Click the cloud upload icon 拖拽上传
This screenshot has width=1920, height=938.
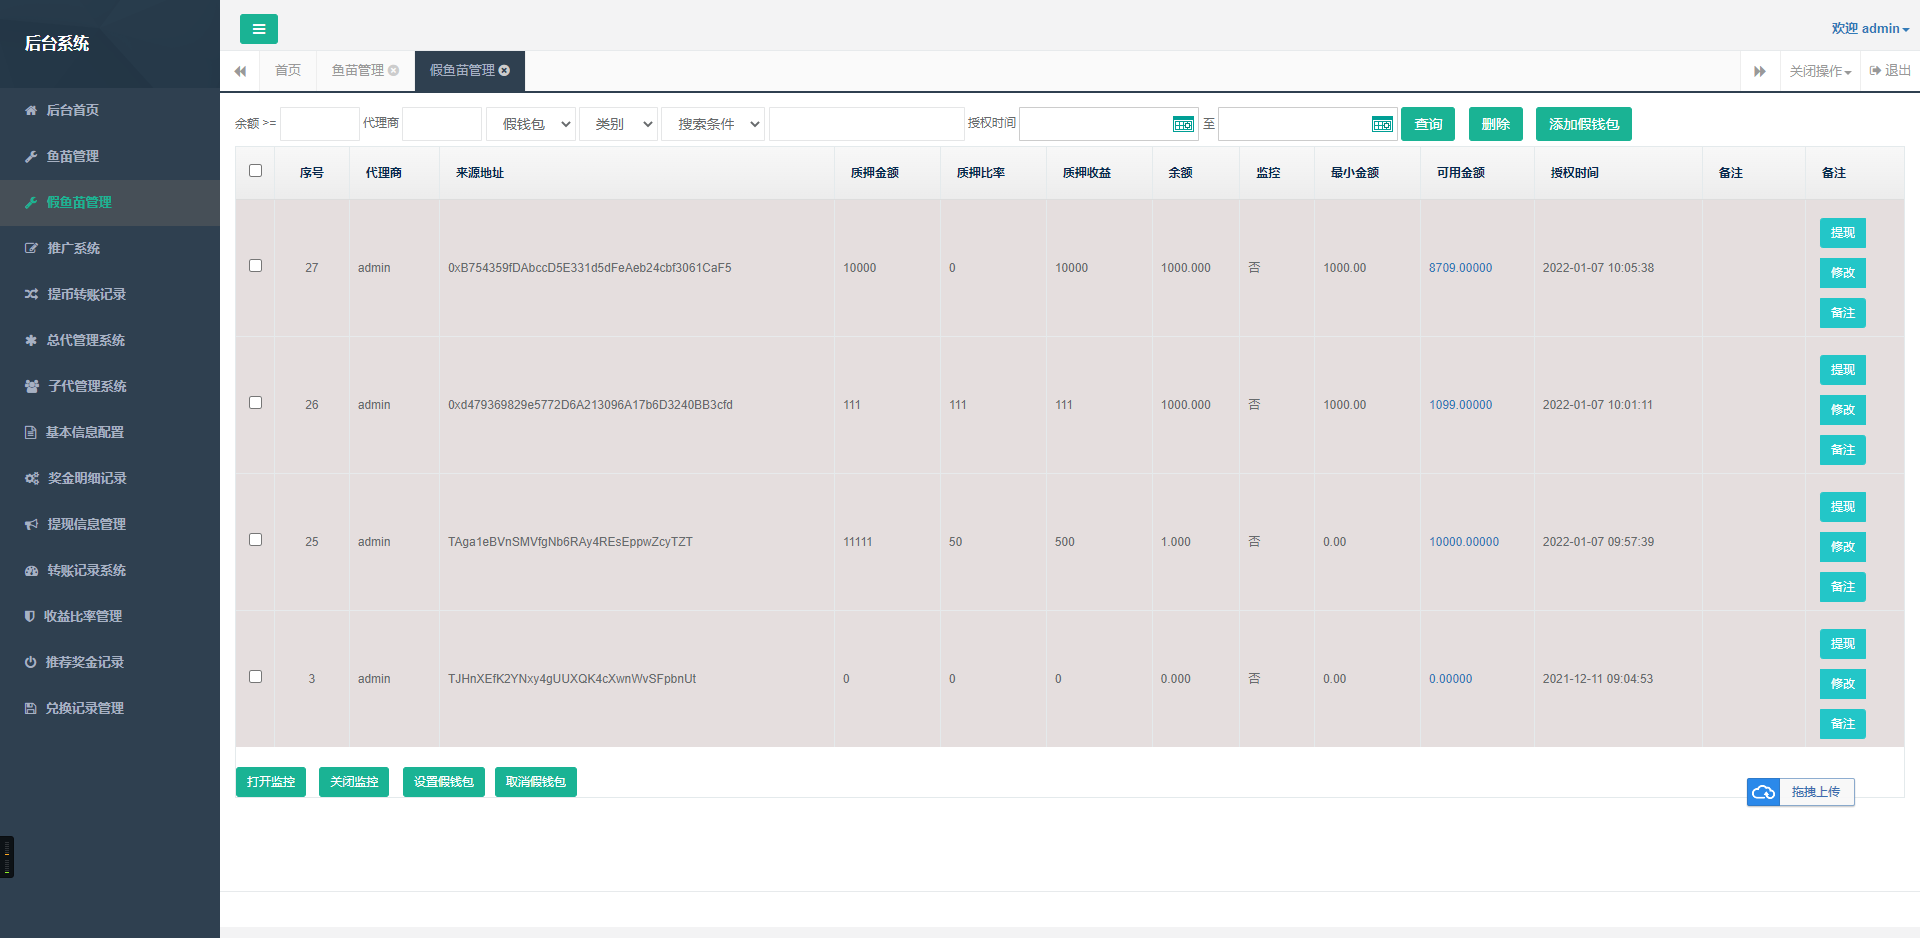1764,792
